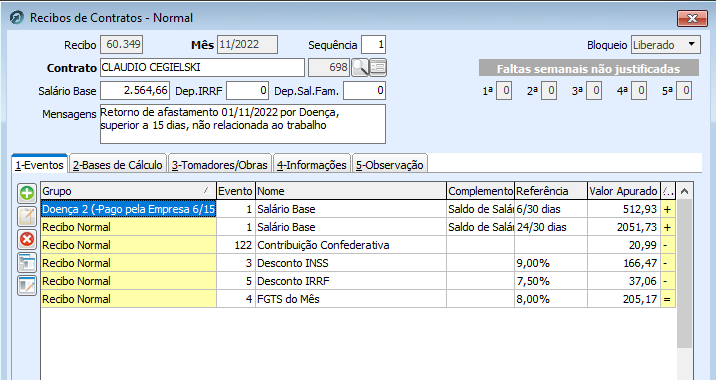Image resolution: width=716 pixels, height=380 pixels.
Task: Select the Contribuição Confederativa row
Action: (x=358, y=245)
